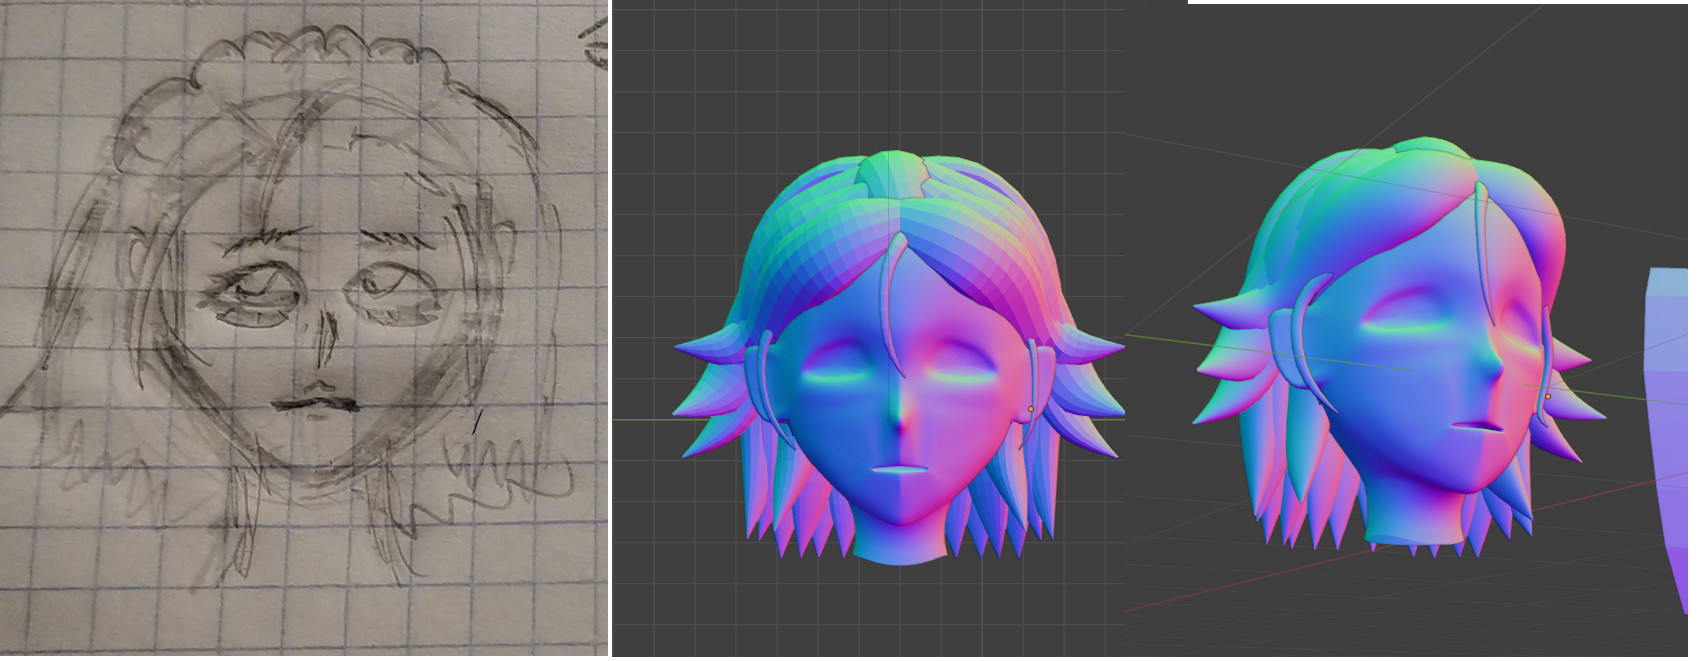
Task: Click the front-view model's mouth
Action: (901, 470)
